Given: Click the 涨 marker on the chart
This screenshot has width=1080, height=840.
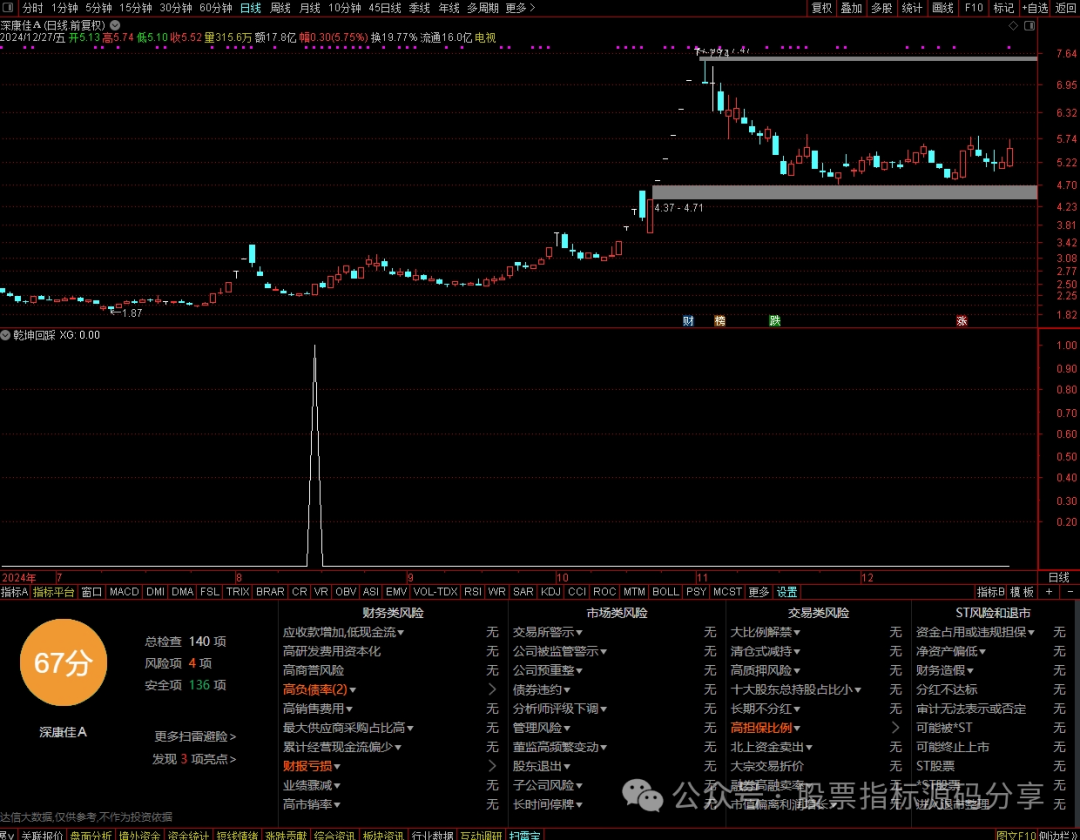Looking at the screenshot, I should 962,321.
